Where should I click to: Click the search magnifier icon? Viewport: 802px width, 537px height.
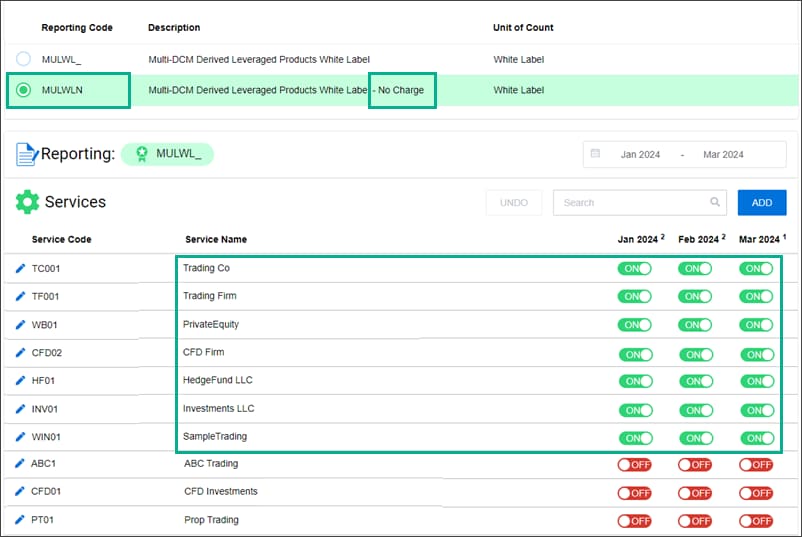point(715,203)
